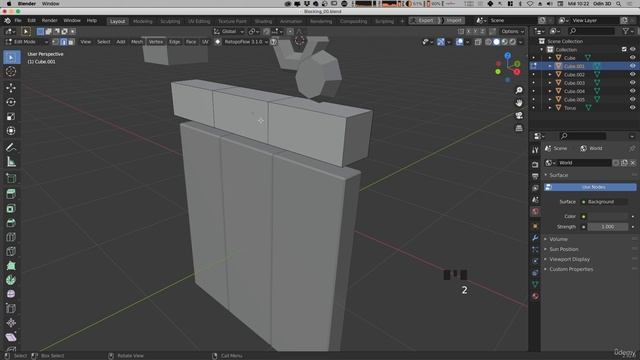This screenshot has height=360, width=640.
Task: Toggle X-ray display in viewport header
Action: 478,42
